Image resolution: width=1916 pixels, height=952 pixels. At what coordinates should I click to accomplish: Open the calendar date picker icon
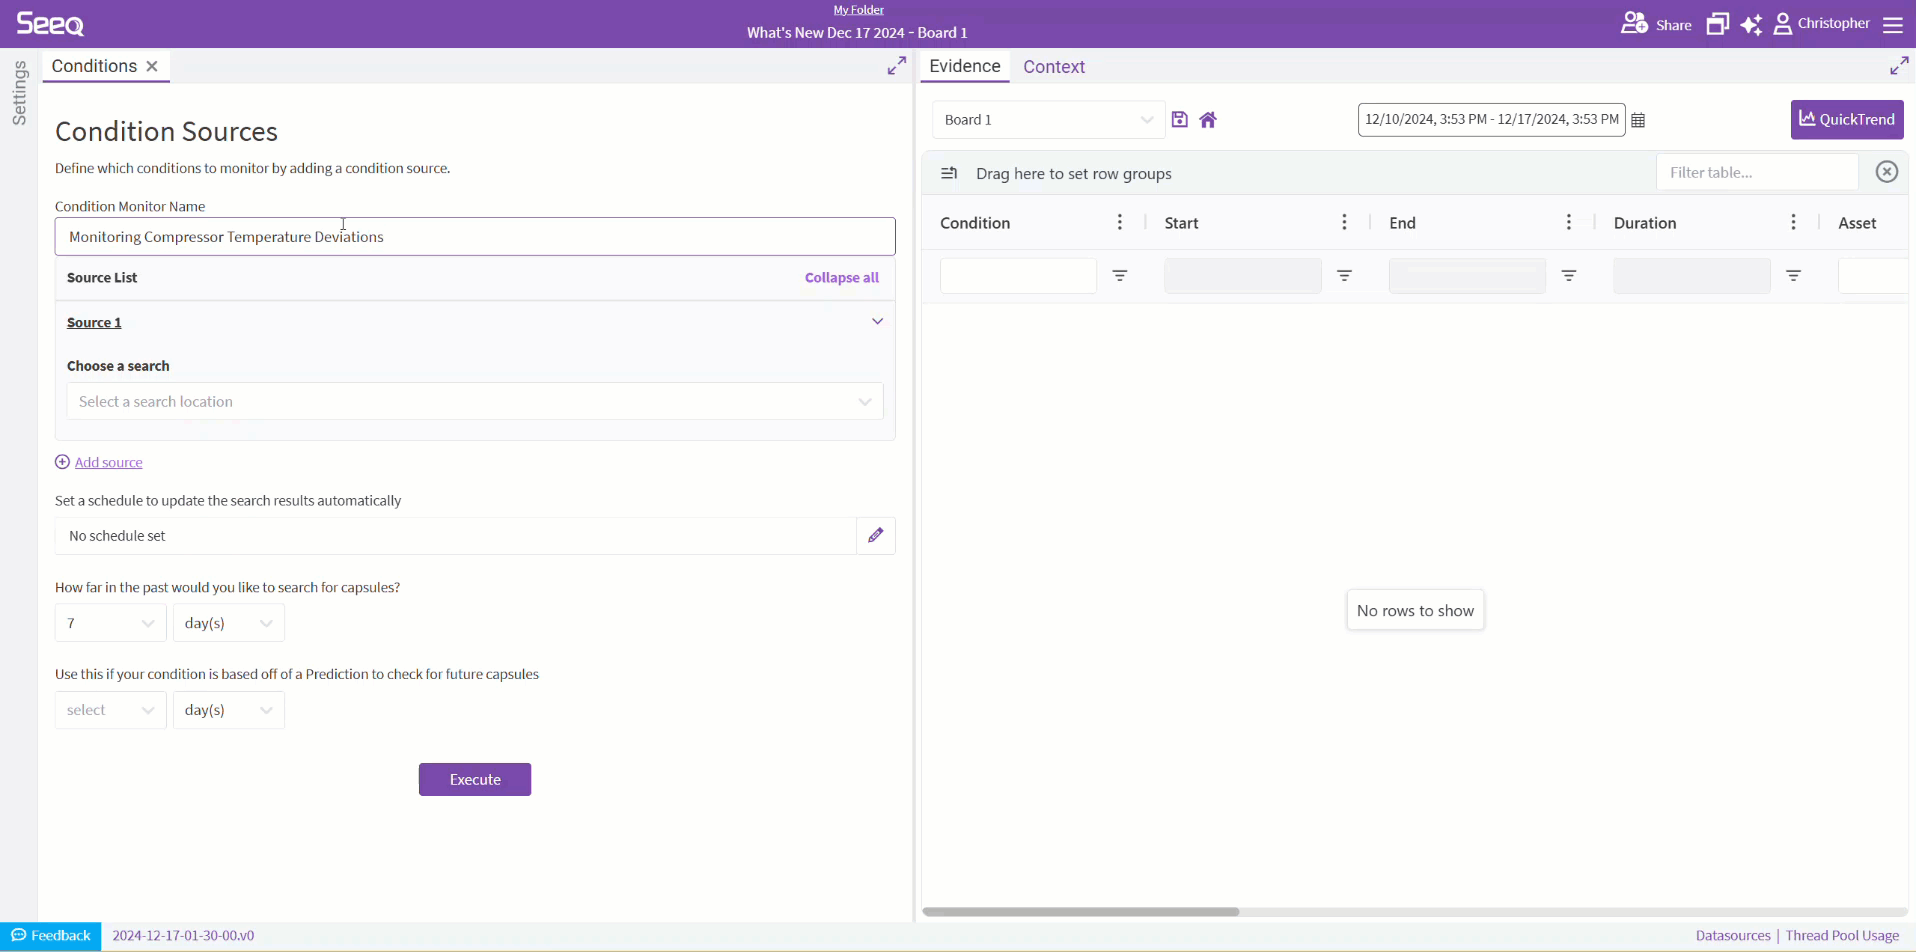[1638, 120]
